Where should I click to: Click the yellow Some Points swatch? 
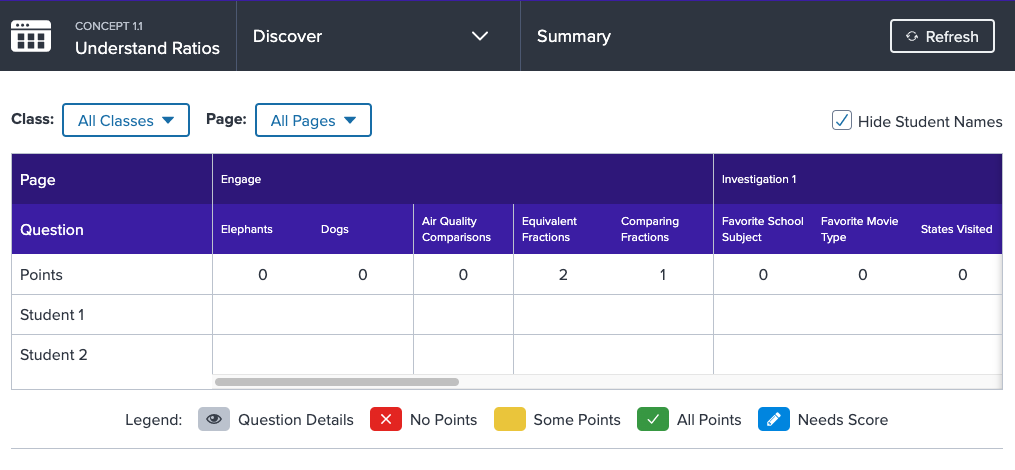point(509,420)
